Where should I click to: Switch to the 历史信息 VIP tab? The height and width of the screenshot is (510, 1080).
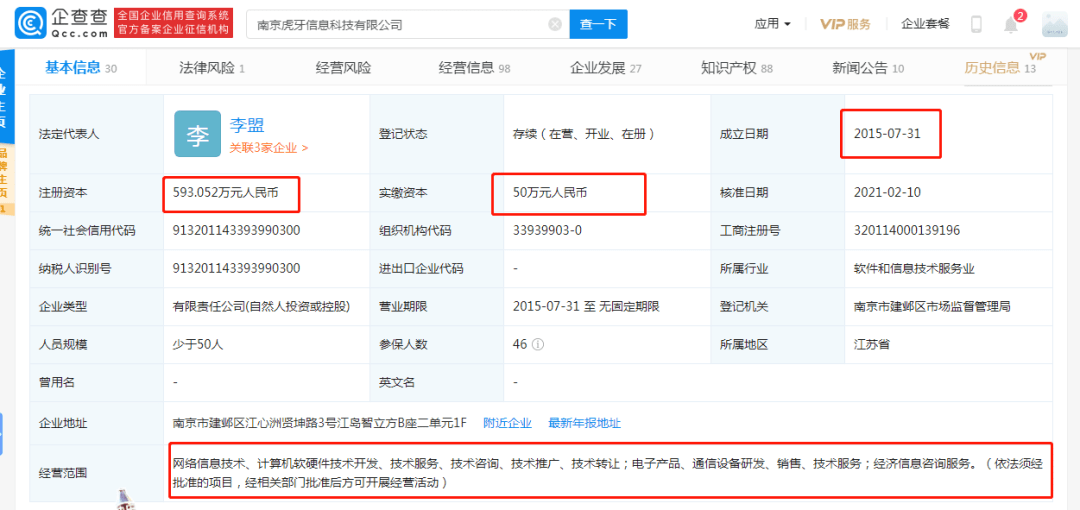[1001, 68]
